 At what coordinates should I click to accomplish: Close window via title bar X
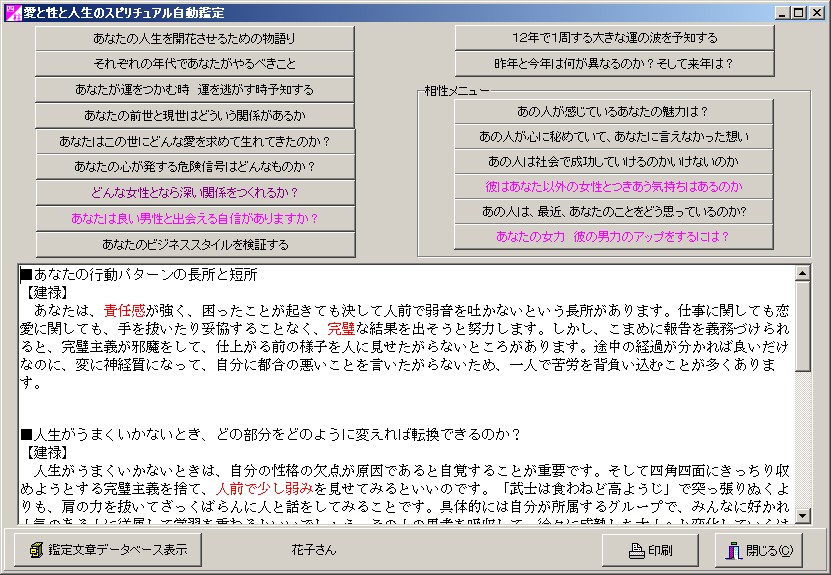coord(817,13)
